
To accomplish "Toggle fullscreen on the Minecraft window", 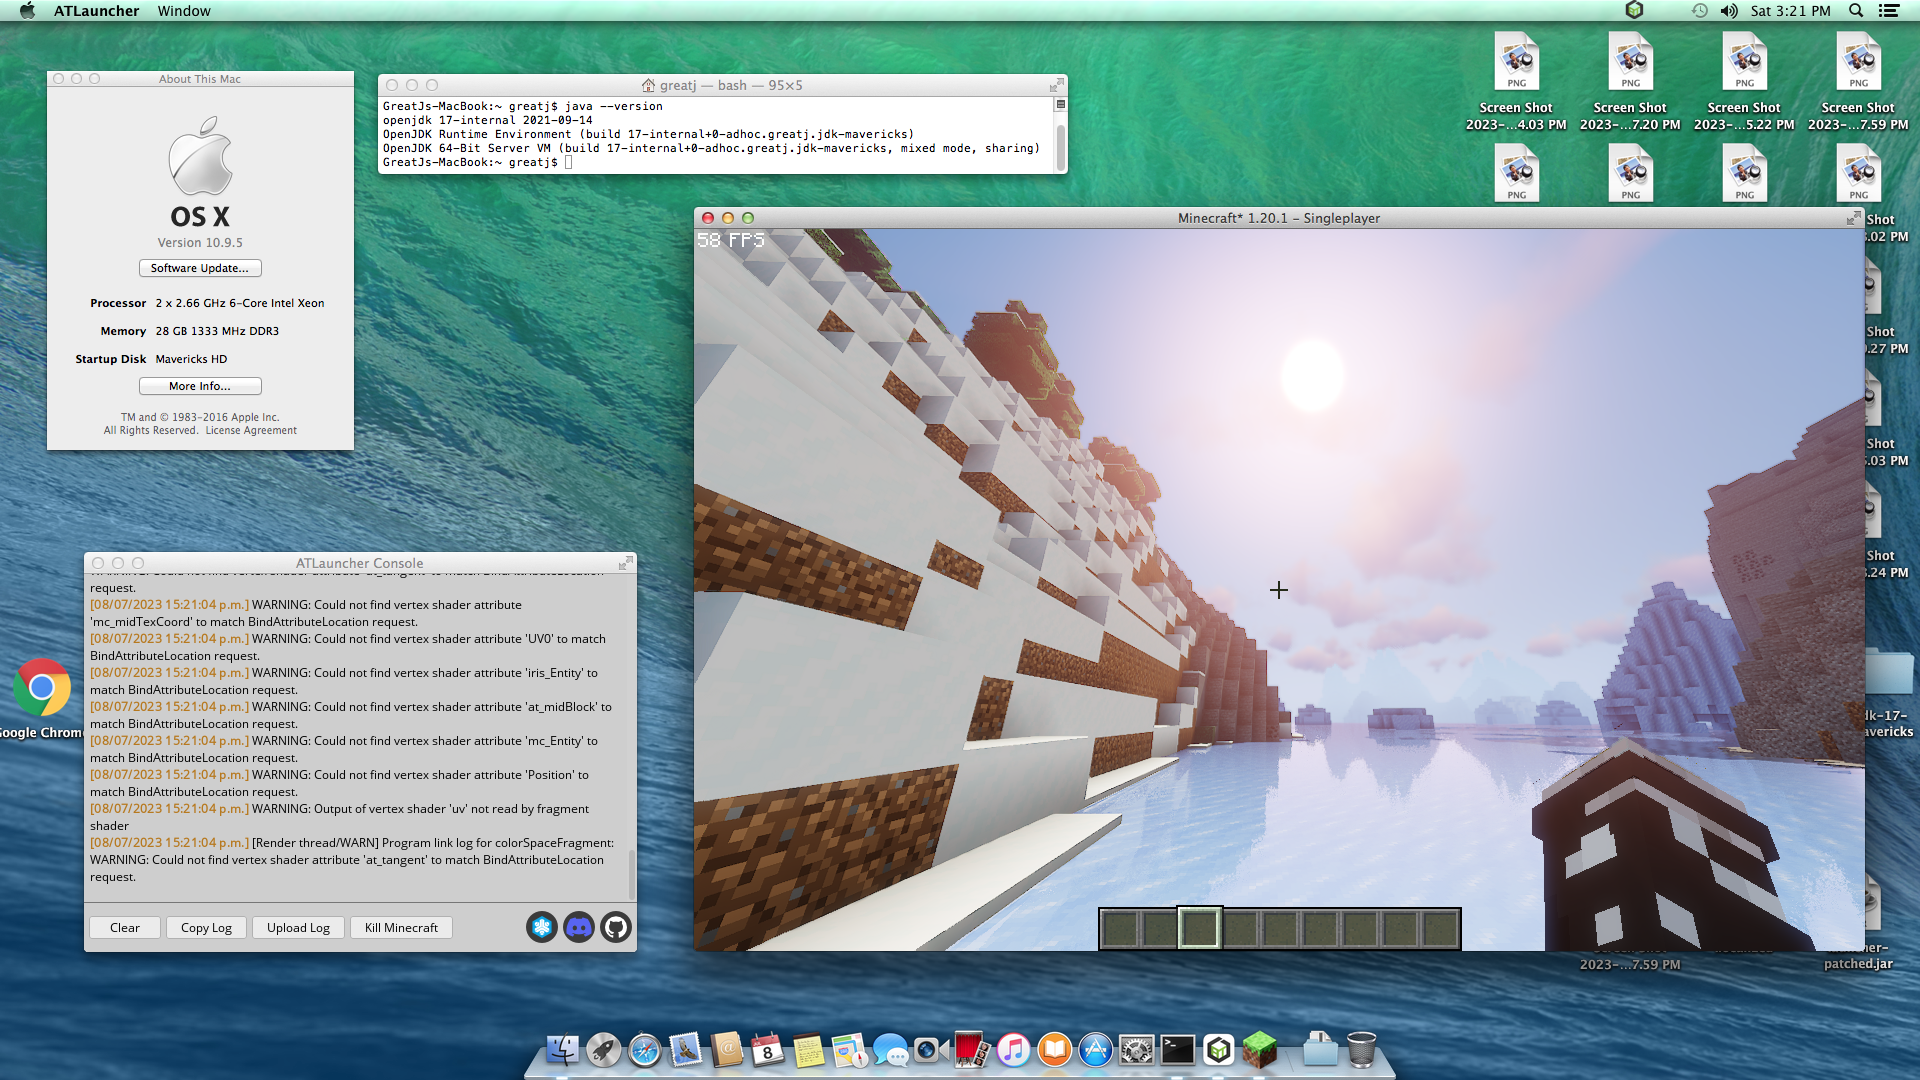I will tap(1853, 218).
